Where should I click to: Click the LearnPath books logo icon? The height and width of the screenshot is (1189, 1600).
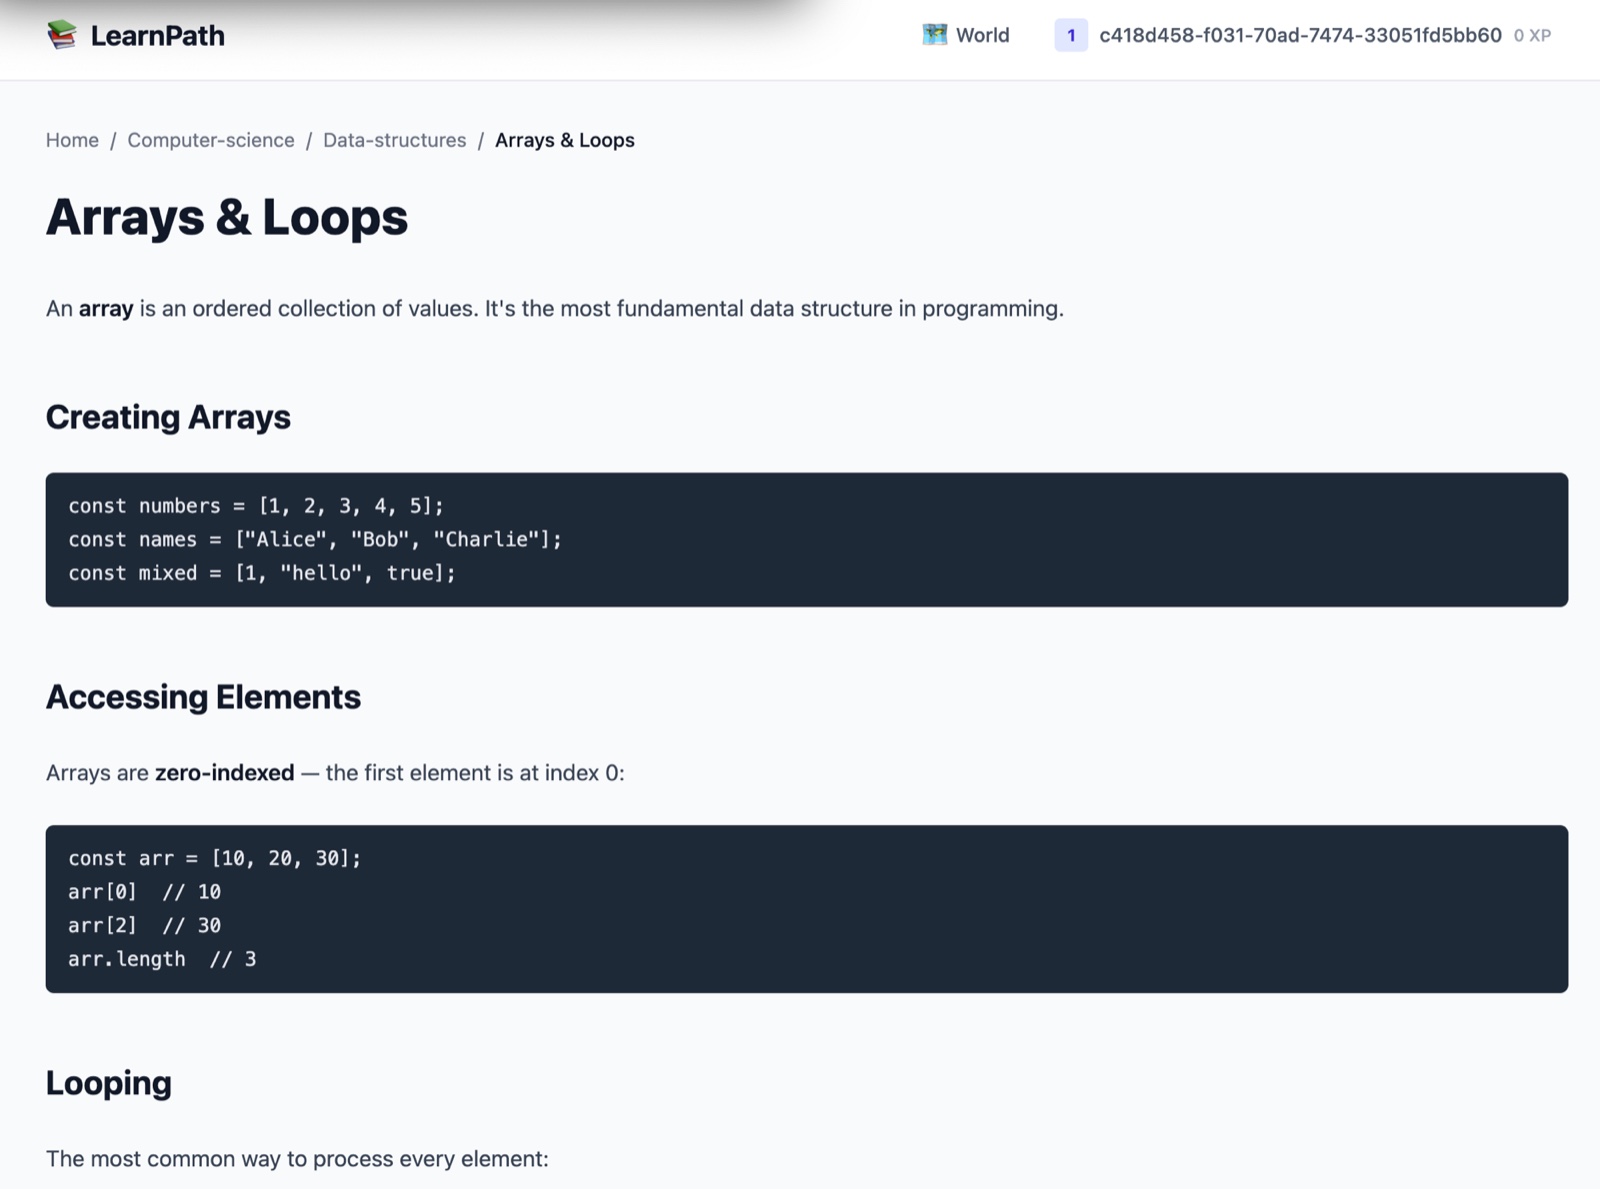(62, 35)
